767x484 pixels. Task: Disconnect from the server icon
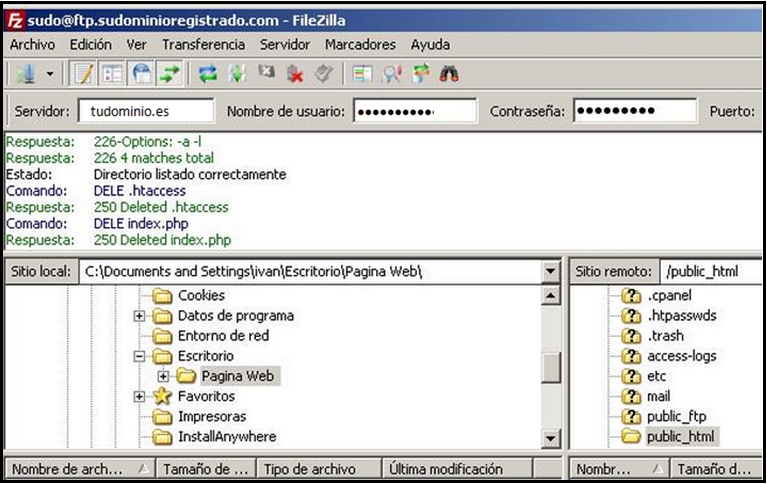pyautogui.click(x=295, y=74)
